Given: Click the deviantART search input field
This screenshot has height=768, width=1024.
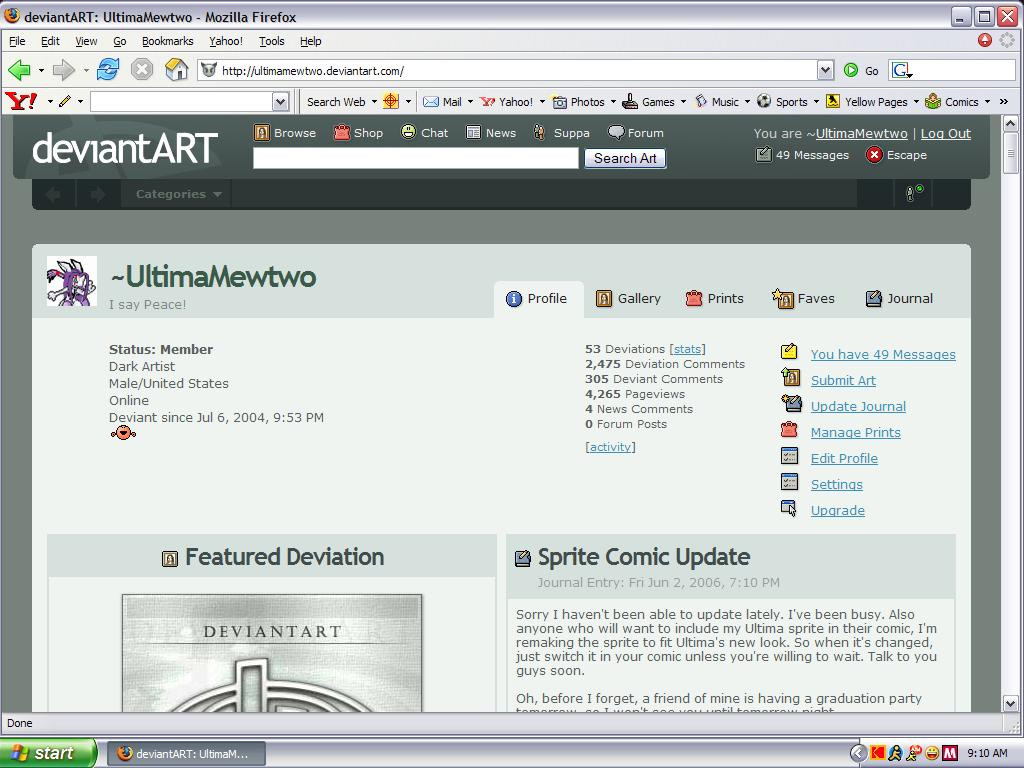Looking at the screenshot, I should (415, 158).
